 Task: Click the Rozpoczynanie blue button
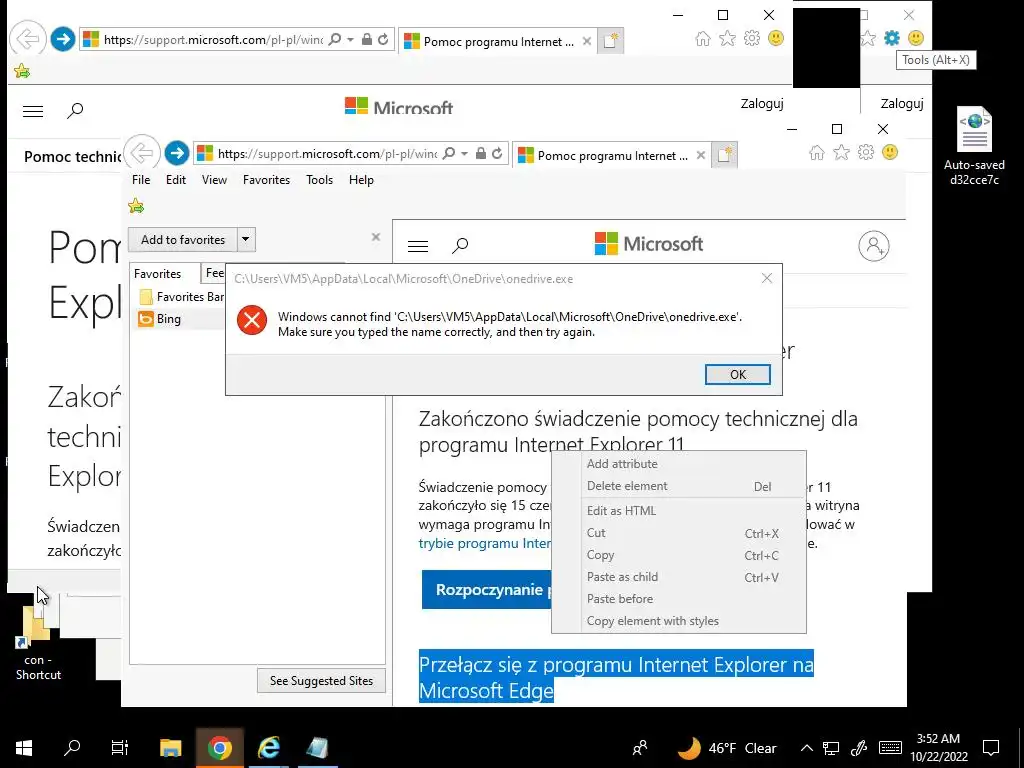coord(487,590)
